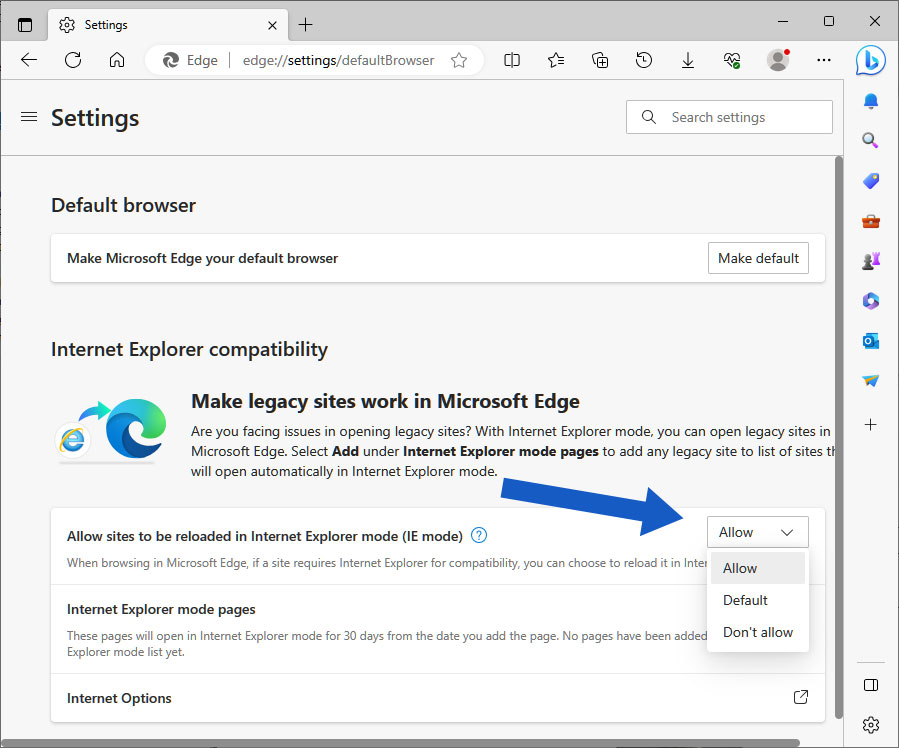Open the user profile avatar
899x748 pixels.
[x=778, y=60]
